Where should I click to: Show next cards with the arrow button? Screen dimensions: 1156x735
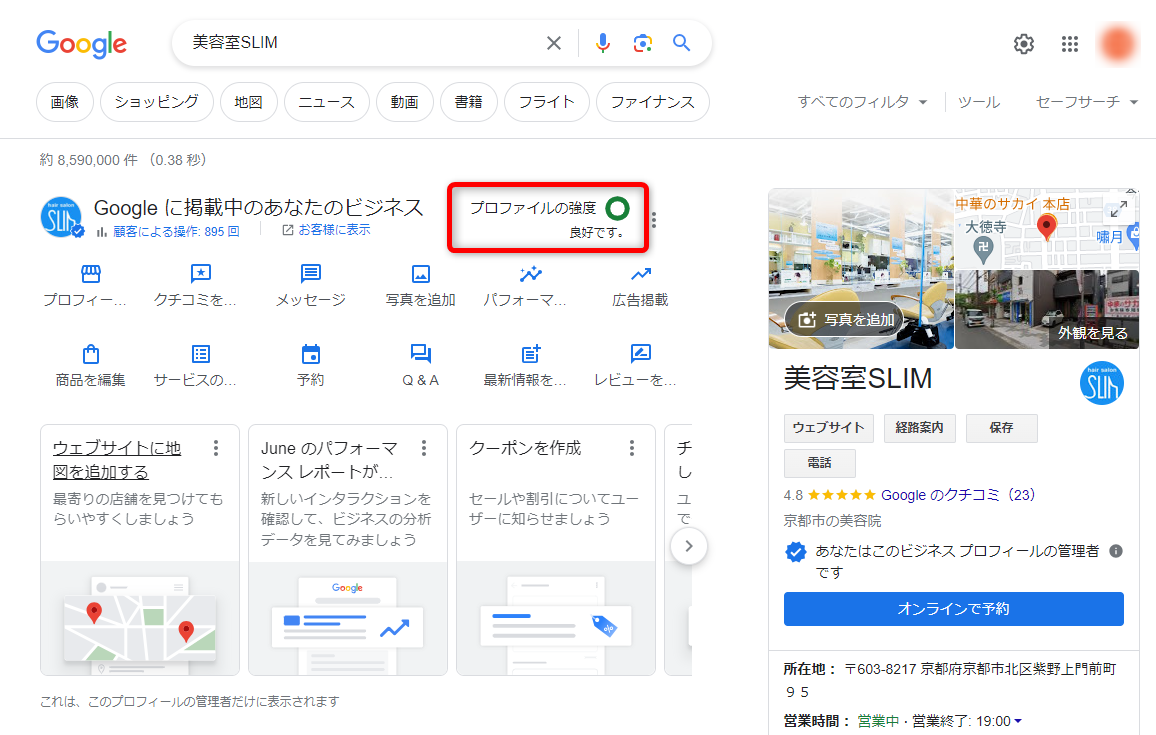coord(689,546)
